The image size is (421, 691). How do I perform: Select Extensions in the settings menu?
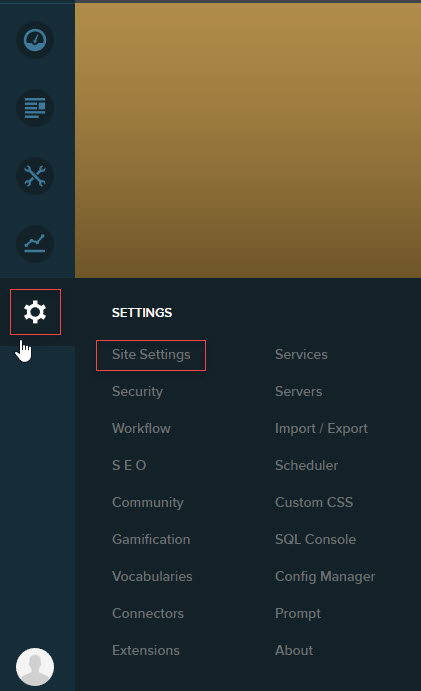tap(146, 650)
